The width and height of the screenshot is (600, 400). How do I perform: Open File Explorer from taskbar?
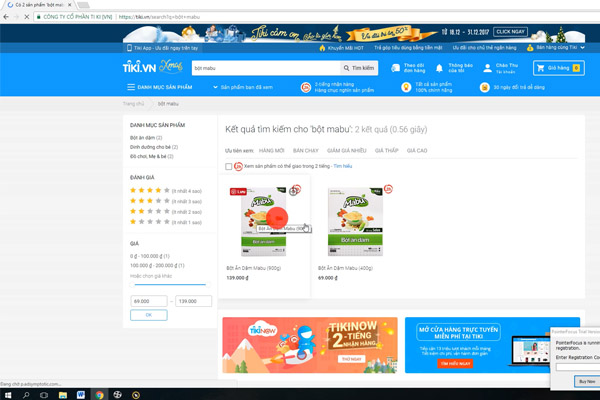[63, 395]
